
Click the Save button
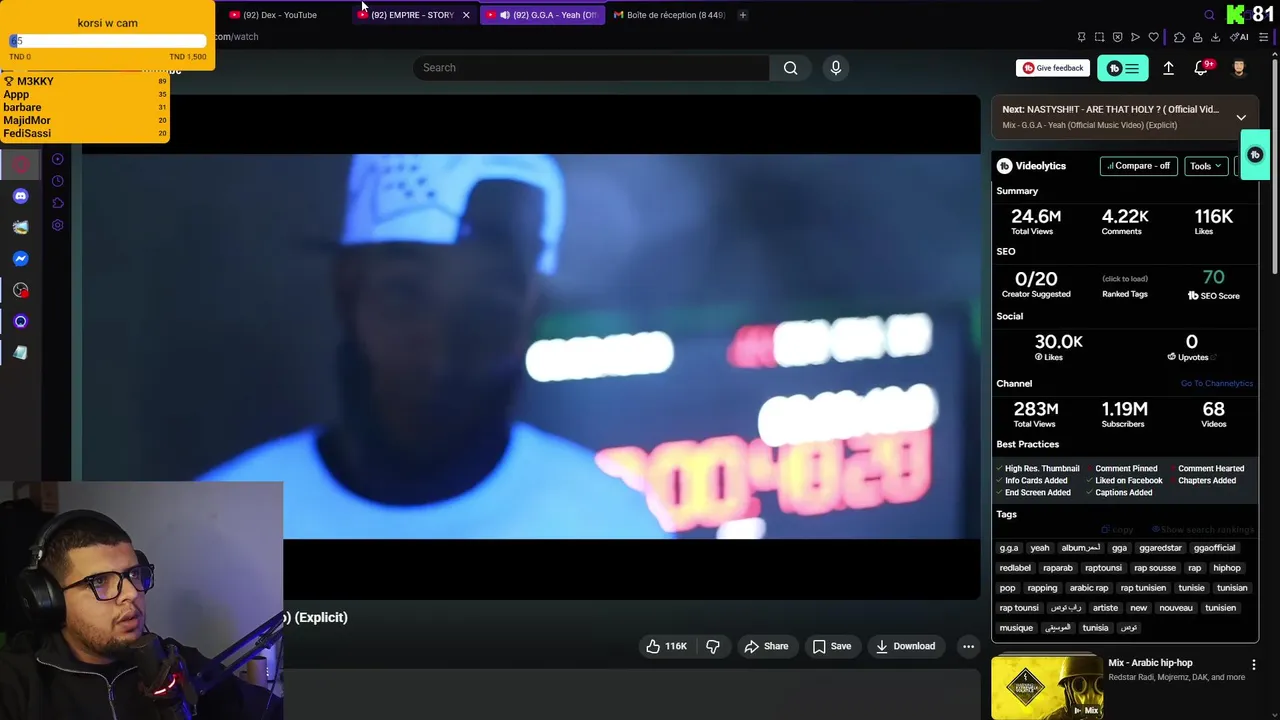[x=831, y=646]
